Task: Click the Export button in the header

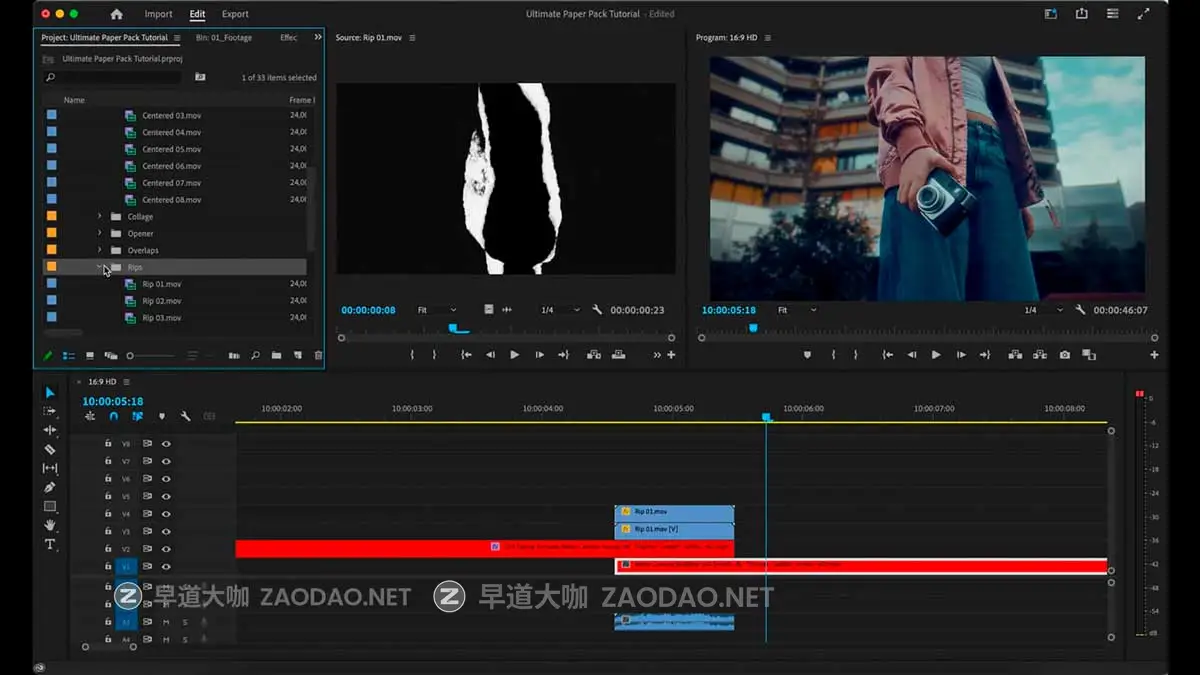Action: [235, 13]
